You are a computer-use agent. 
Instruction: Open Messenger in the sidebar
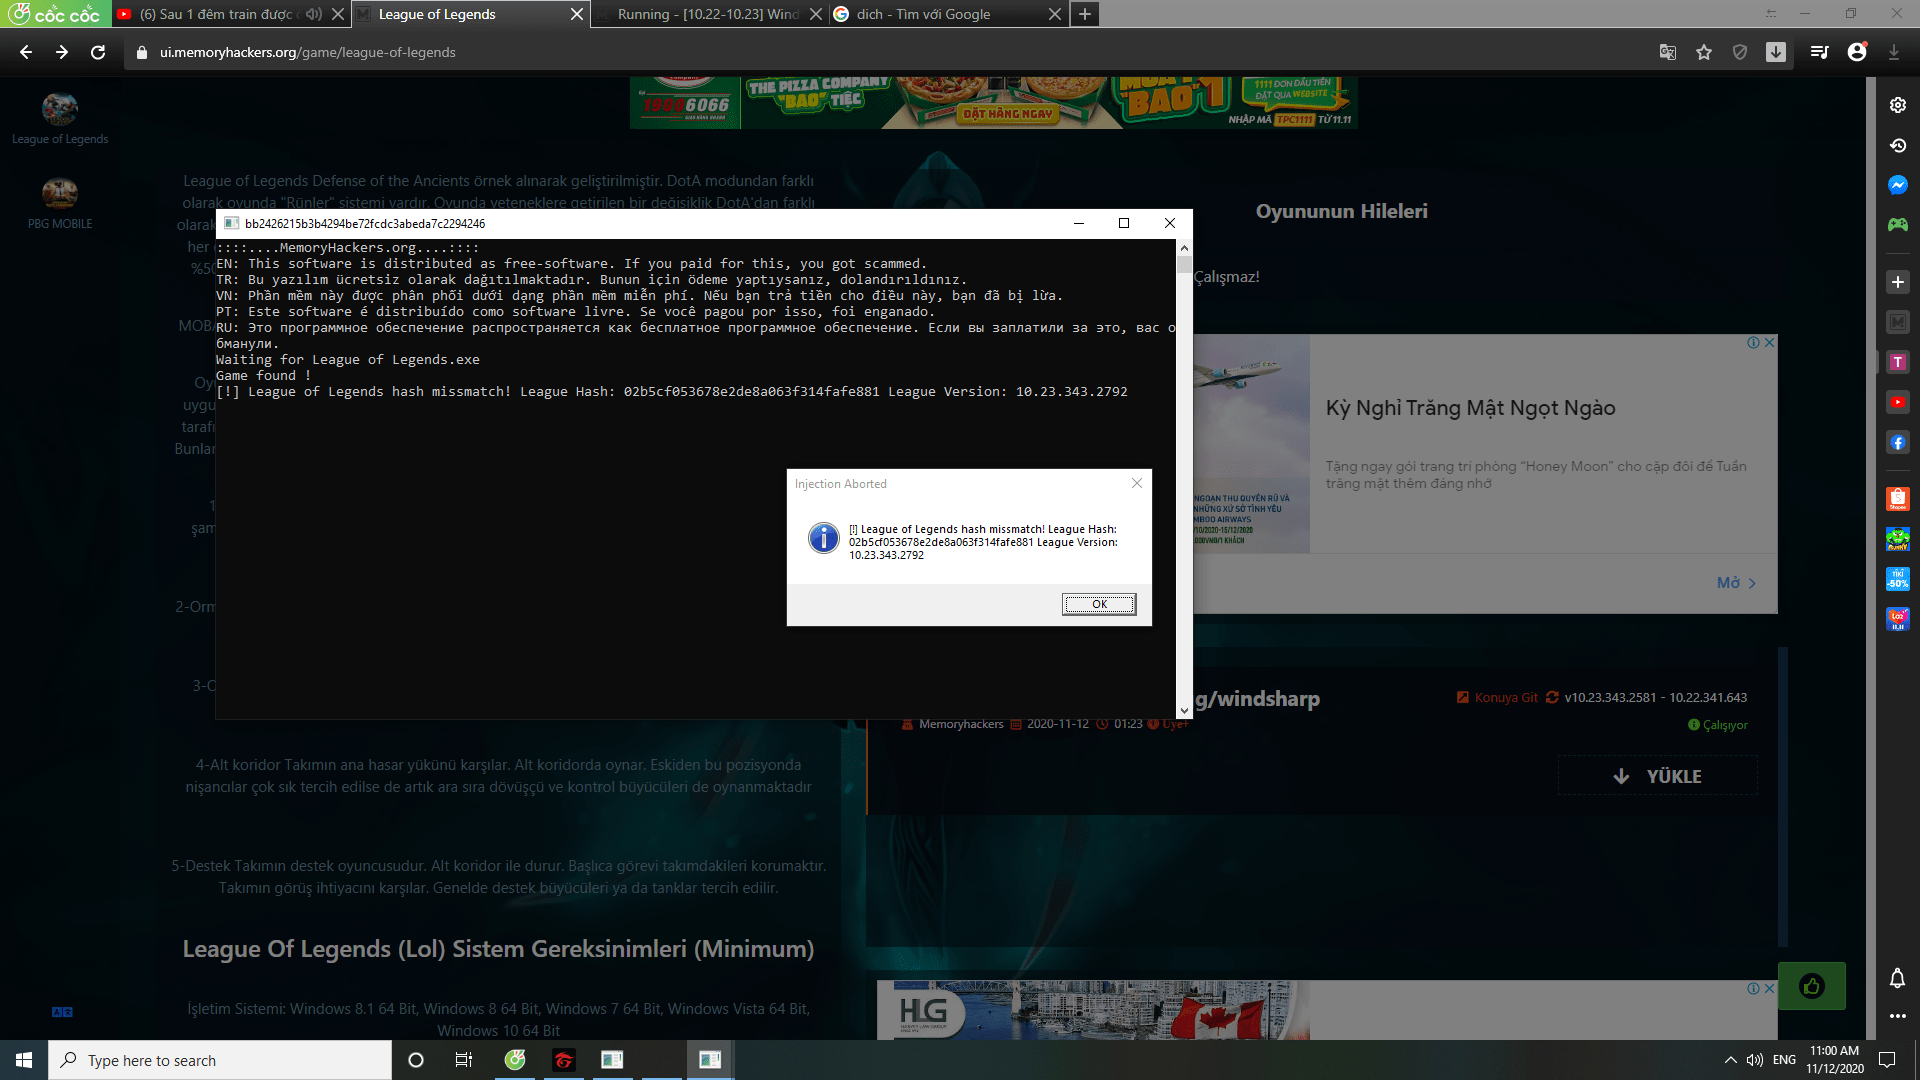[x=1898, y=185]
